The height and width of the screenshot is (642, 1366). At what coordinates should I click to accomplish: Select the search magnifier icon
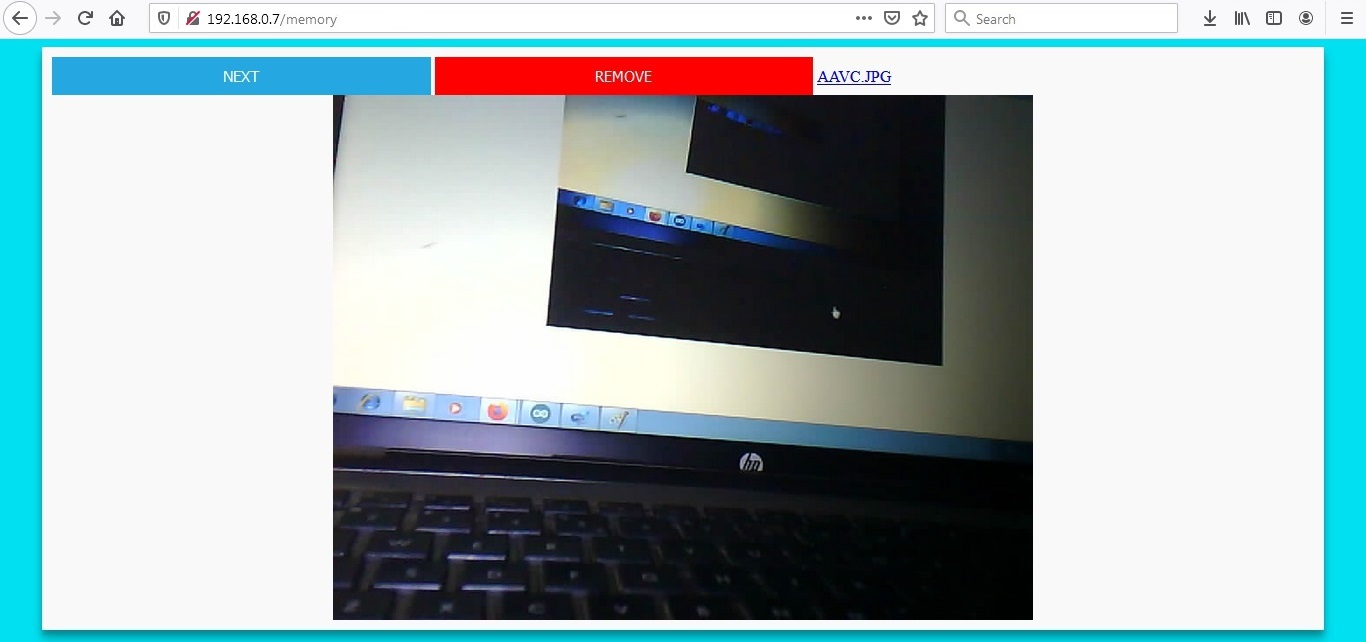tap(961, 17)
